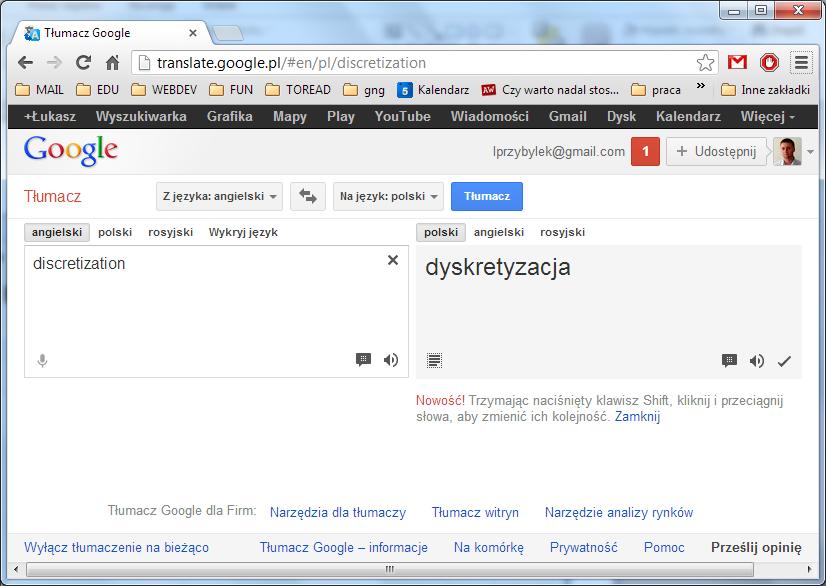826x586 pixels.
Task: Go to the browser home icon
Action: [x=112, y=63]
